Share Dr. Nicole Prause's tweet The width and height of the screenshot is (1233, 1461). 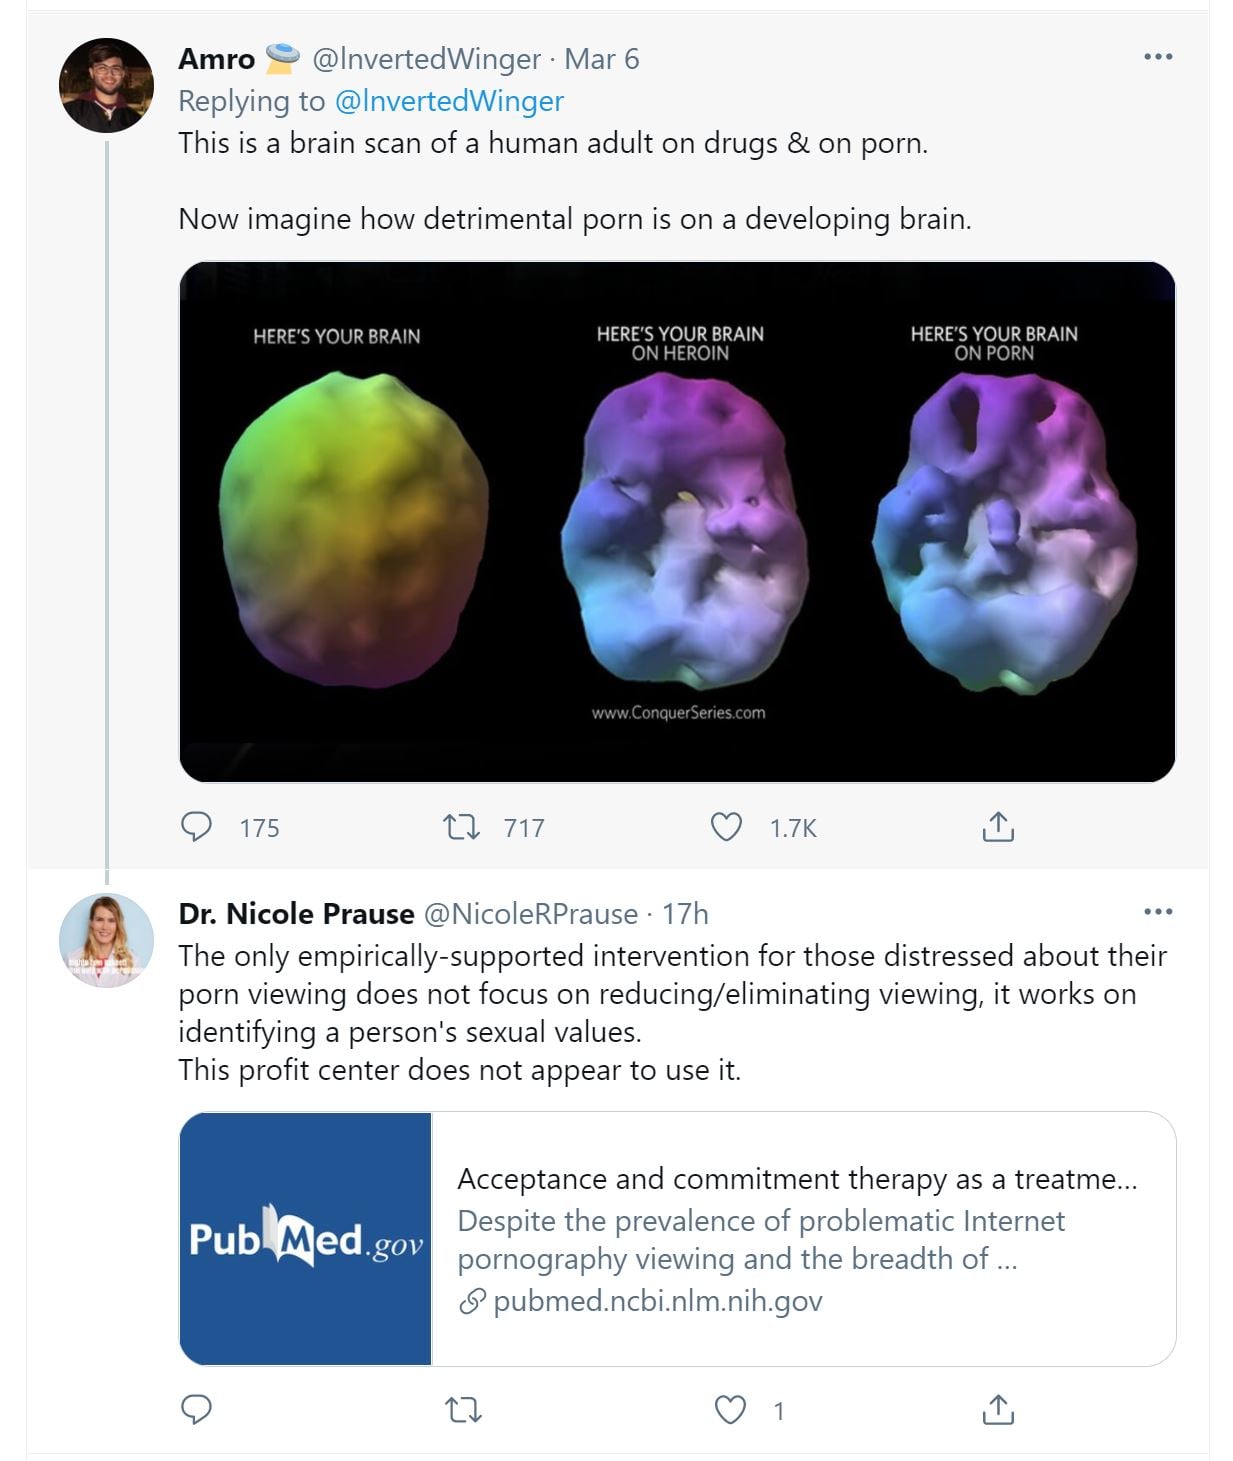[x=997, y=1410]
